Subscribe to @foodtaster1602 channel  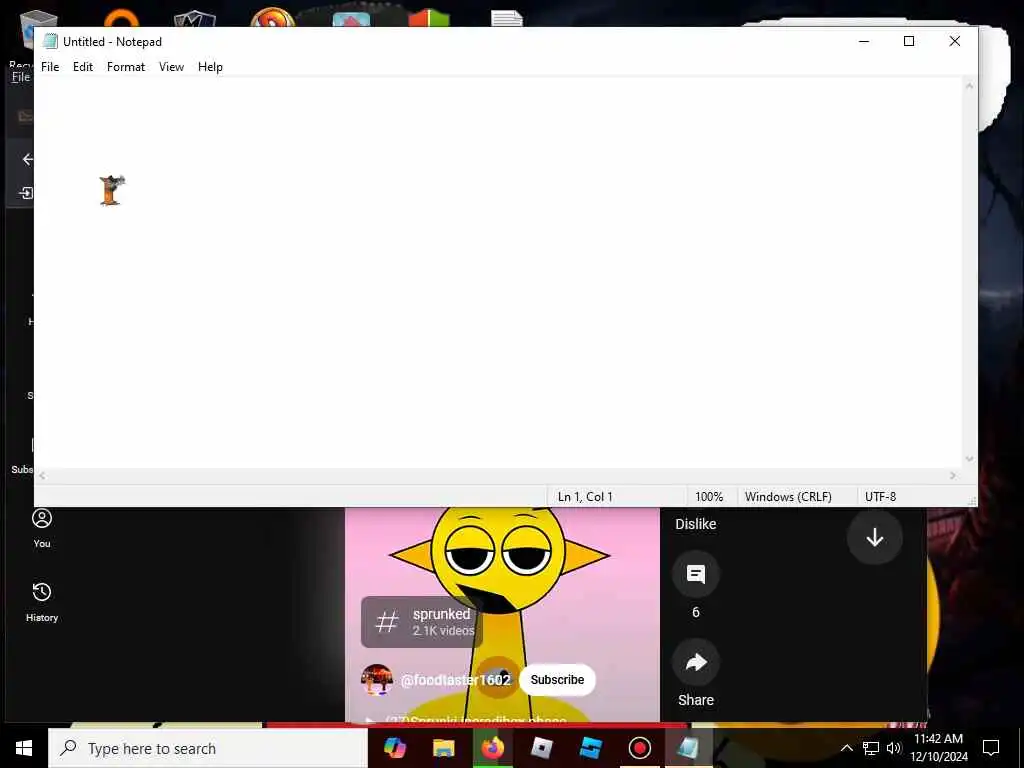point(557,680)
